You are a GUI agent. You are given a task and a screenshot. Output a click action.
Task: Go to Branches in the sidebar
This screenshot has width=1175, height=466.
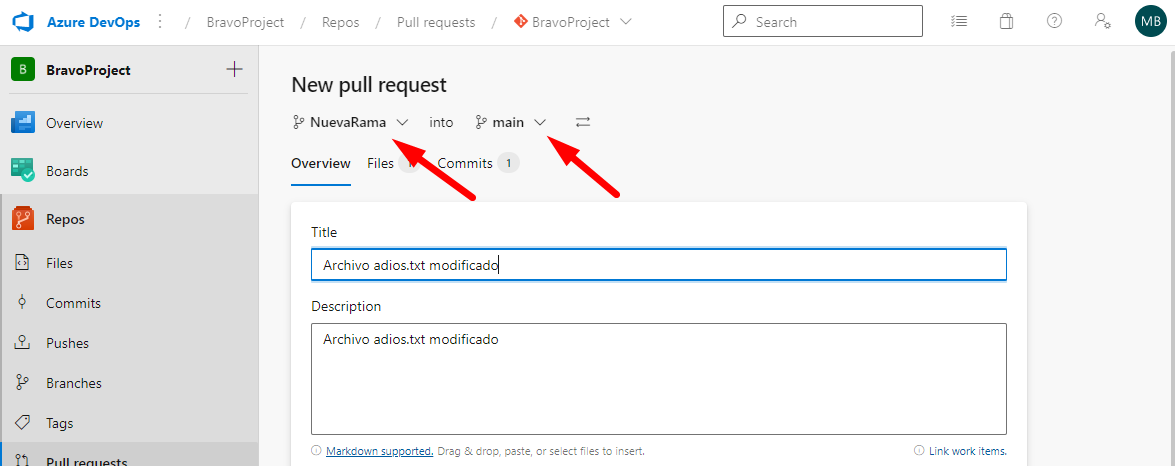tap(73, 383)
